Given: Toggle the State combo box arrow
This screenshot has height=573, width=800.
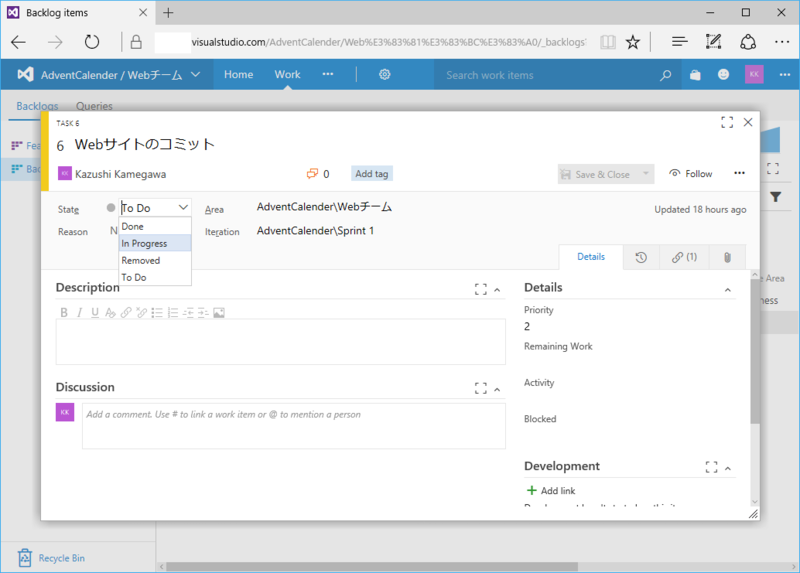Looking at the screenshot, I should point(183,208).
